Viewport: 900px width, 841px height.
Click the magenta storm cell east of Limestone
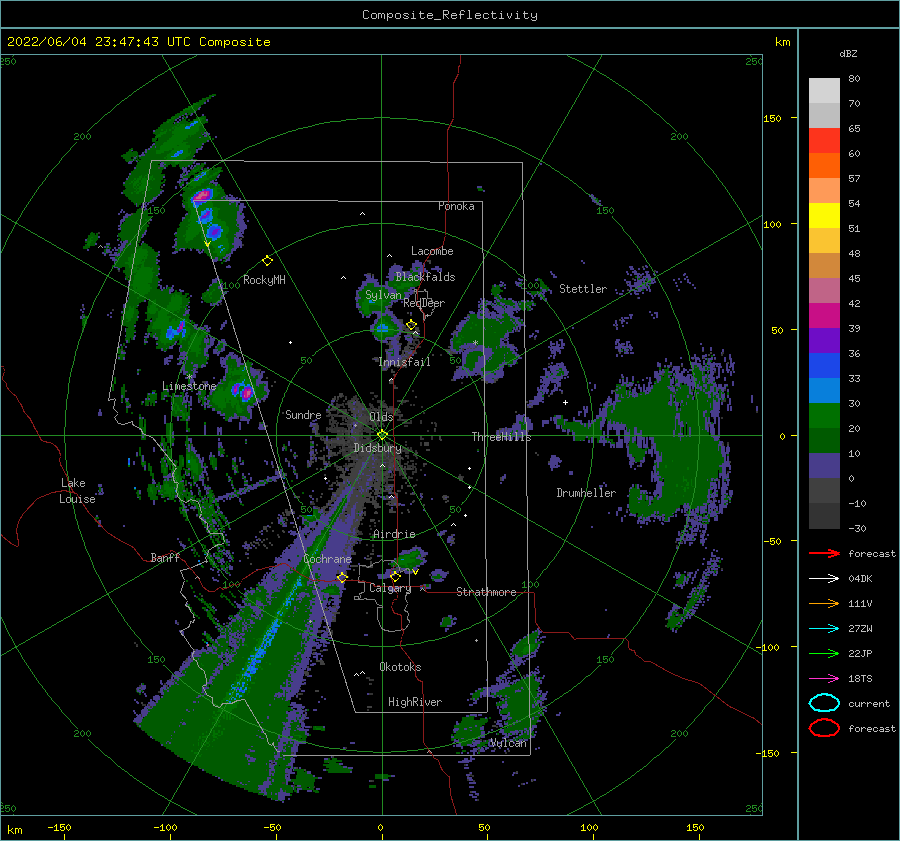click(247, 393)
